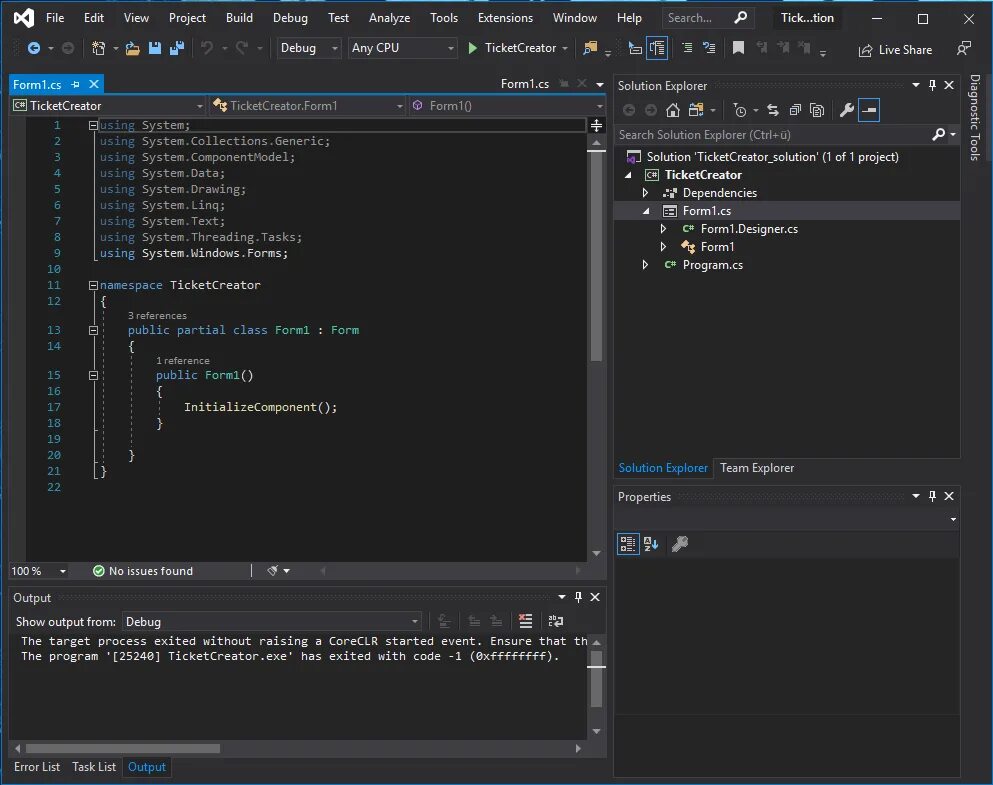Toggle auto-hide pin on Output panel
Screen dimensions: 993x785
click(x=578, y=597)
